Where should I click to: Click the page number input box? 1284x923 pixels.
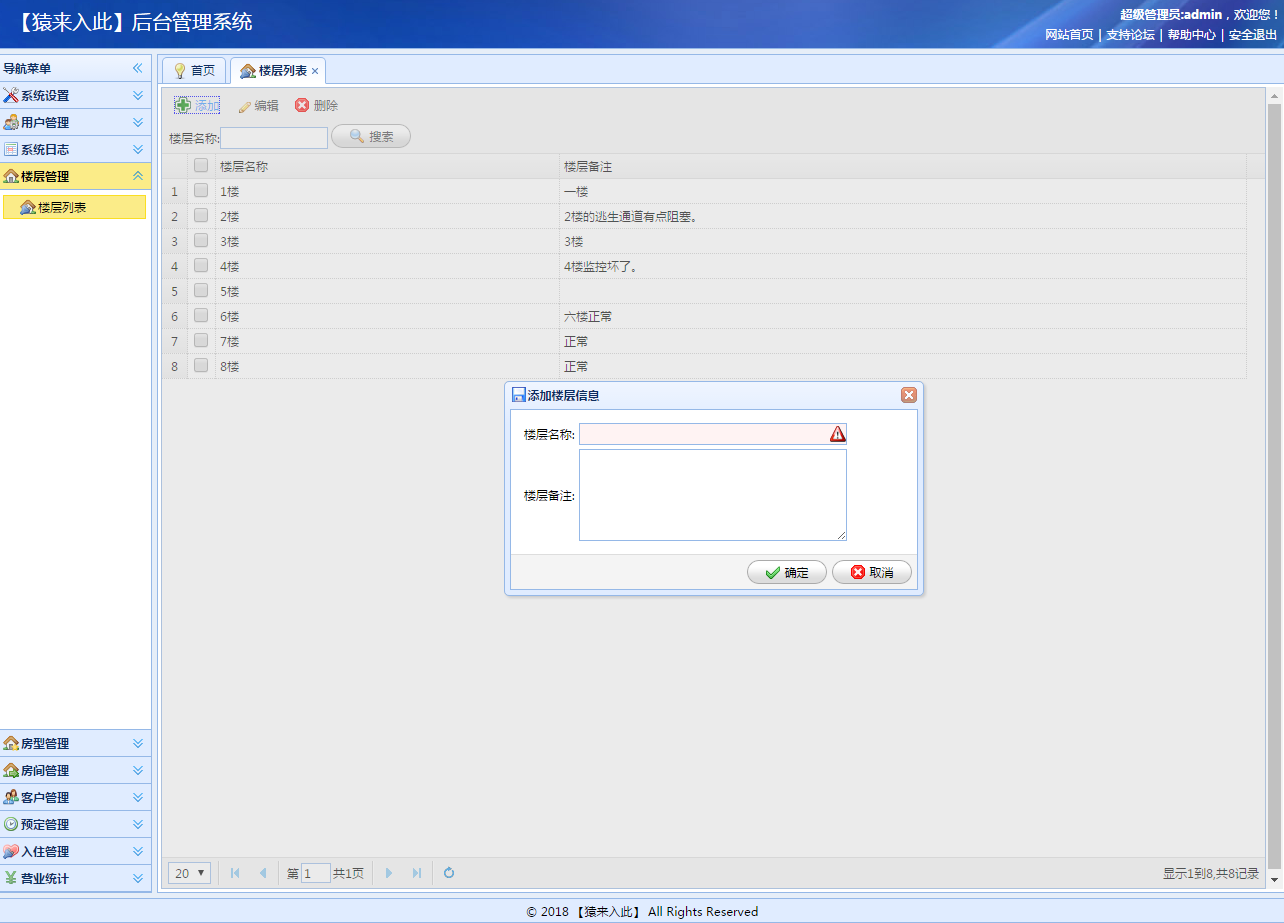316,873
